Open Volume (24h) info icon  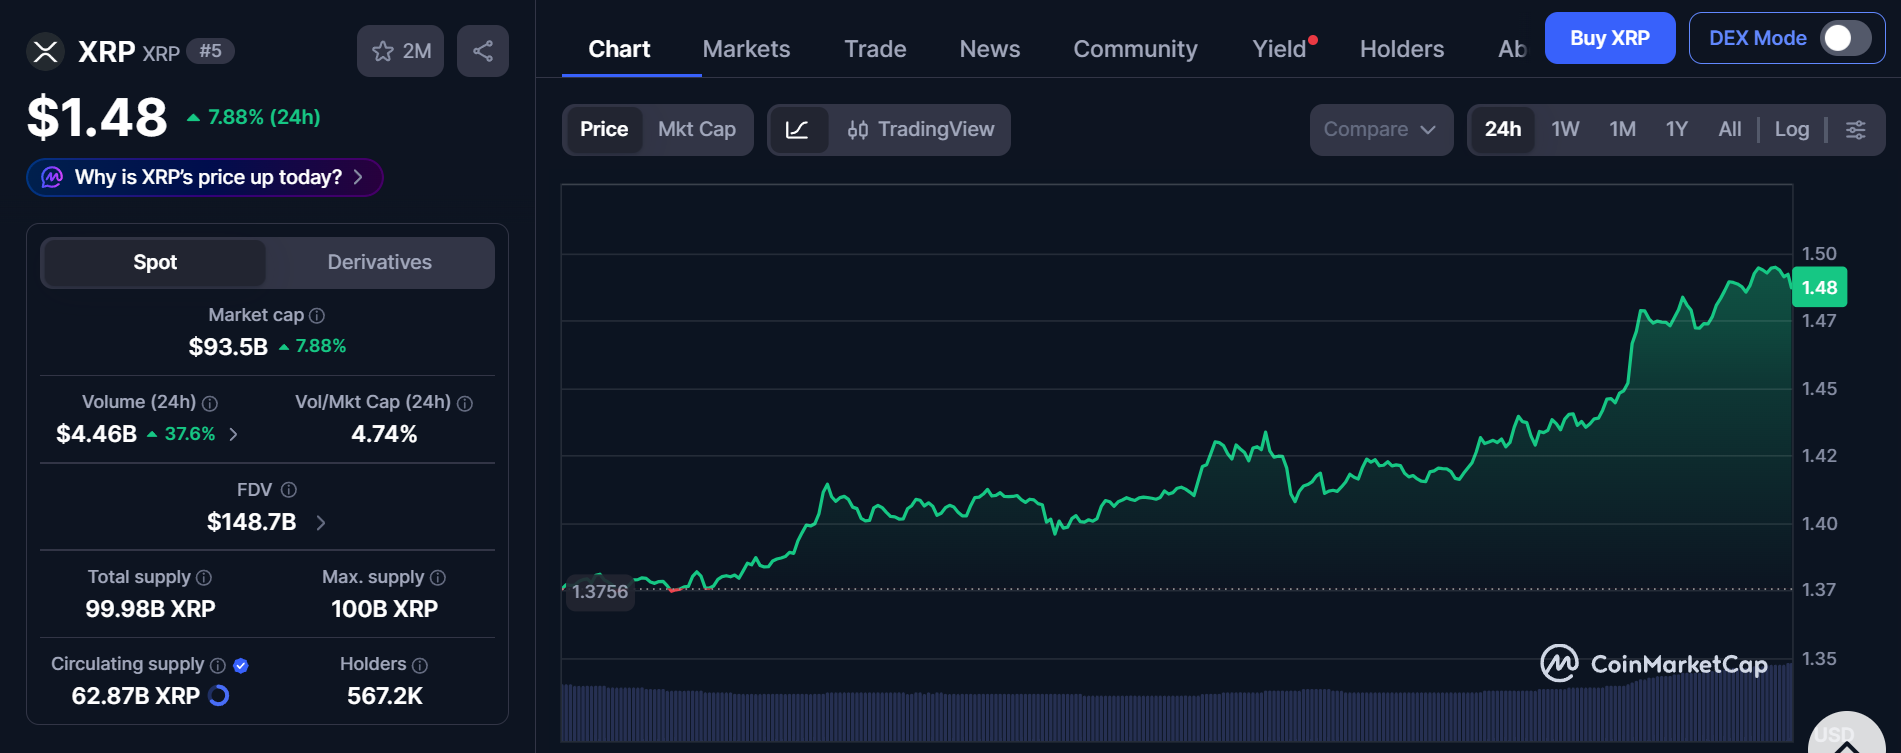tap(210, 403)
